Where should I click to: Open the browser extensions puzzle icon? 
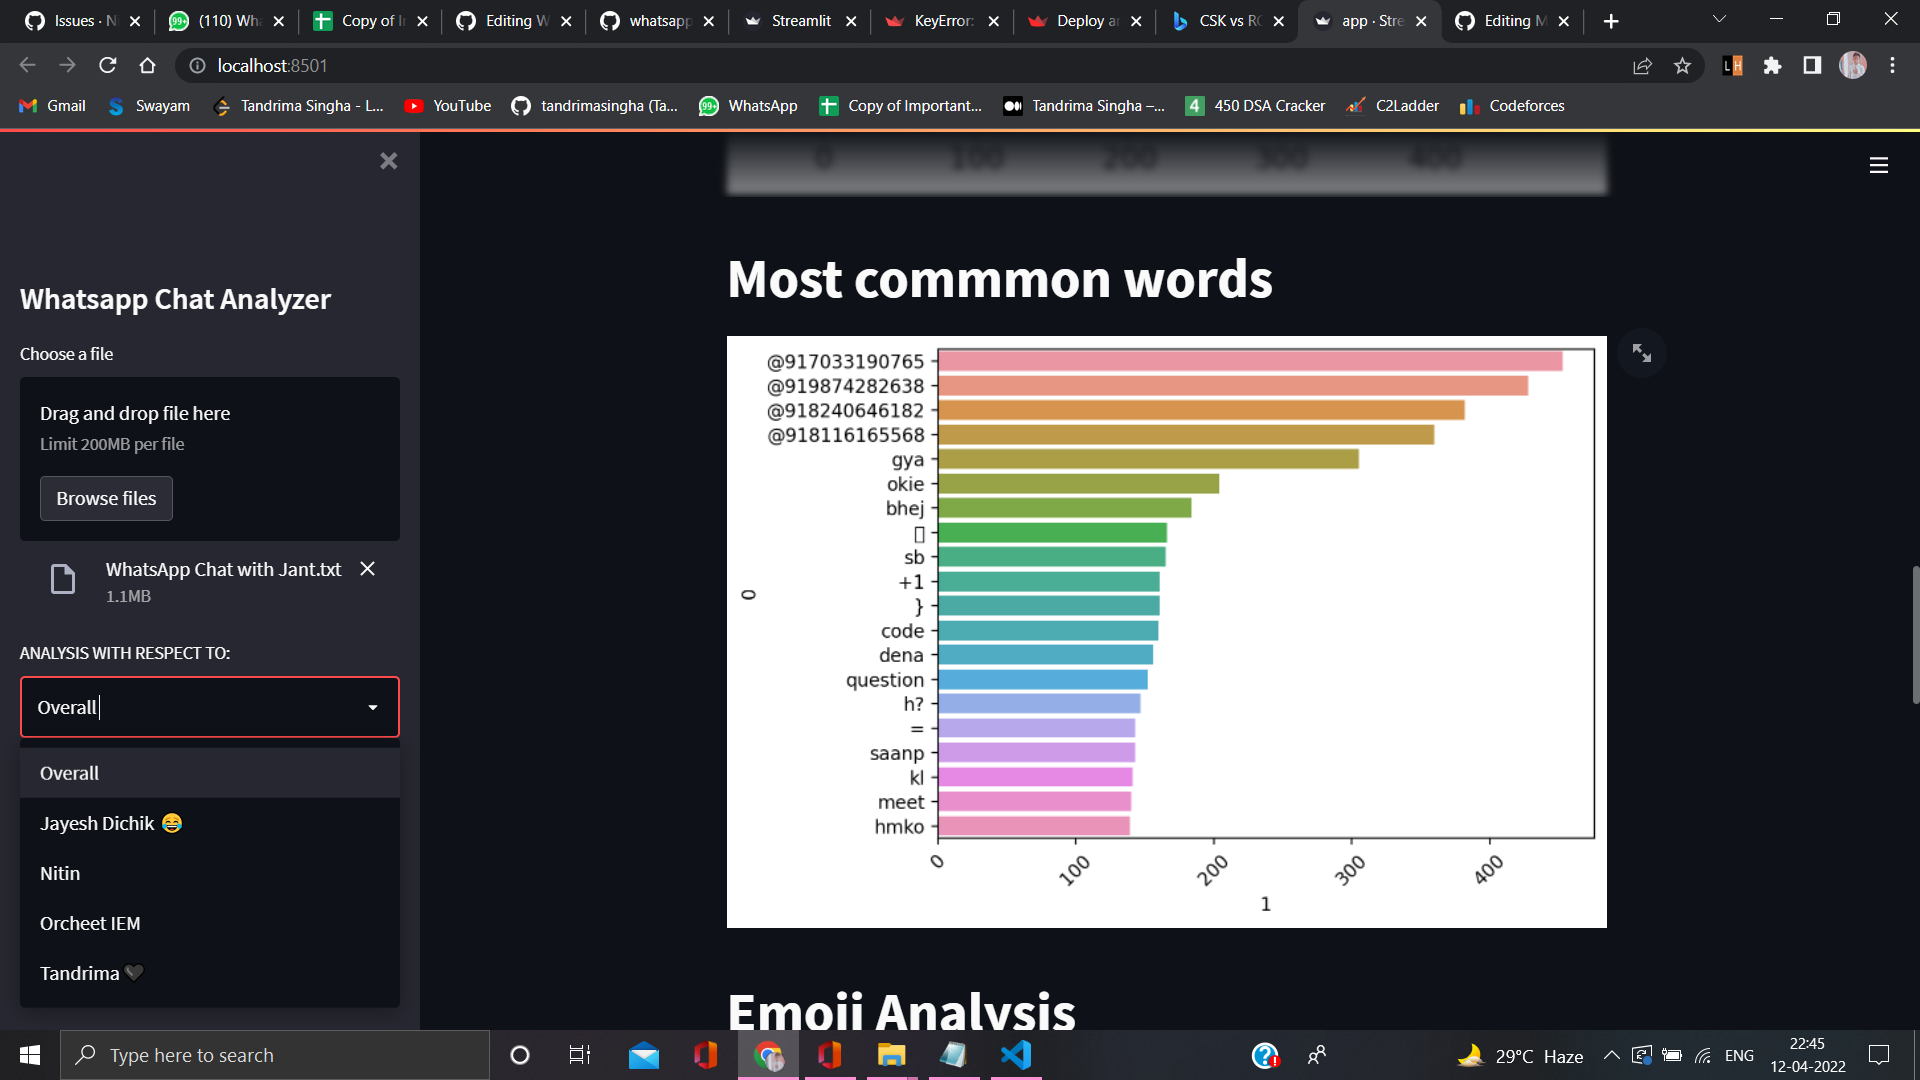point(1772,66)
